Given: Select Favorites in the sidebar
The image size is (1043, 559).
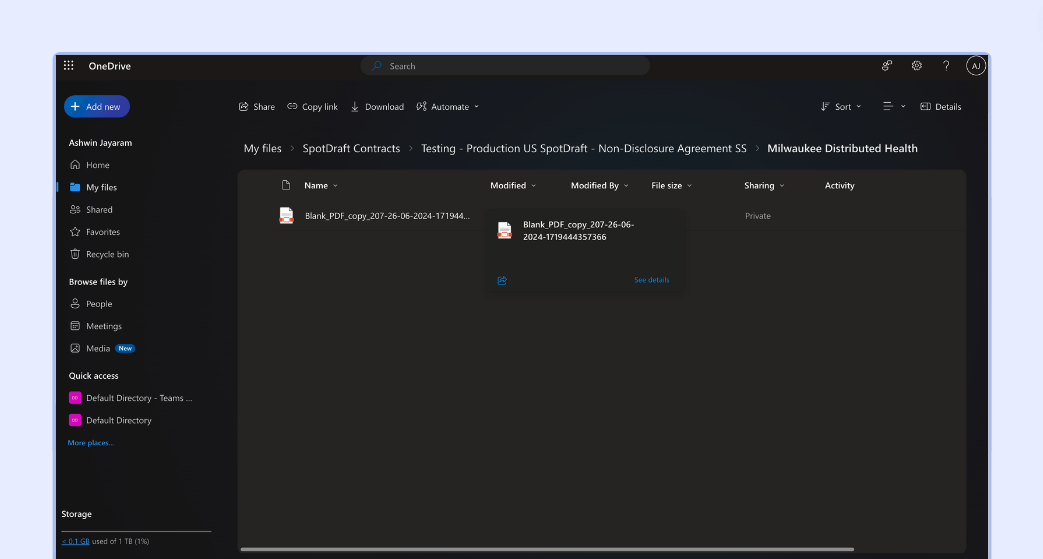Looking at the screenshot, I should point(102,232).
